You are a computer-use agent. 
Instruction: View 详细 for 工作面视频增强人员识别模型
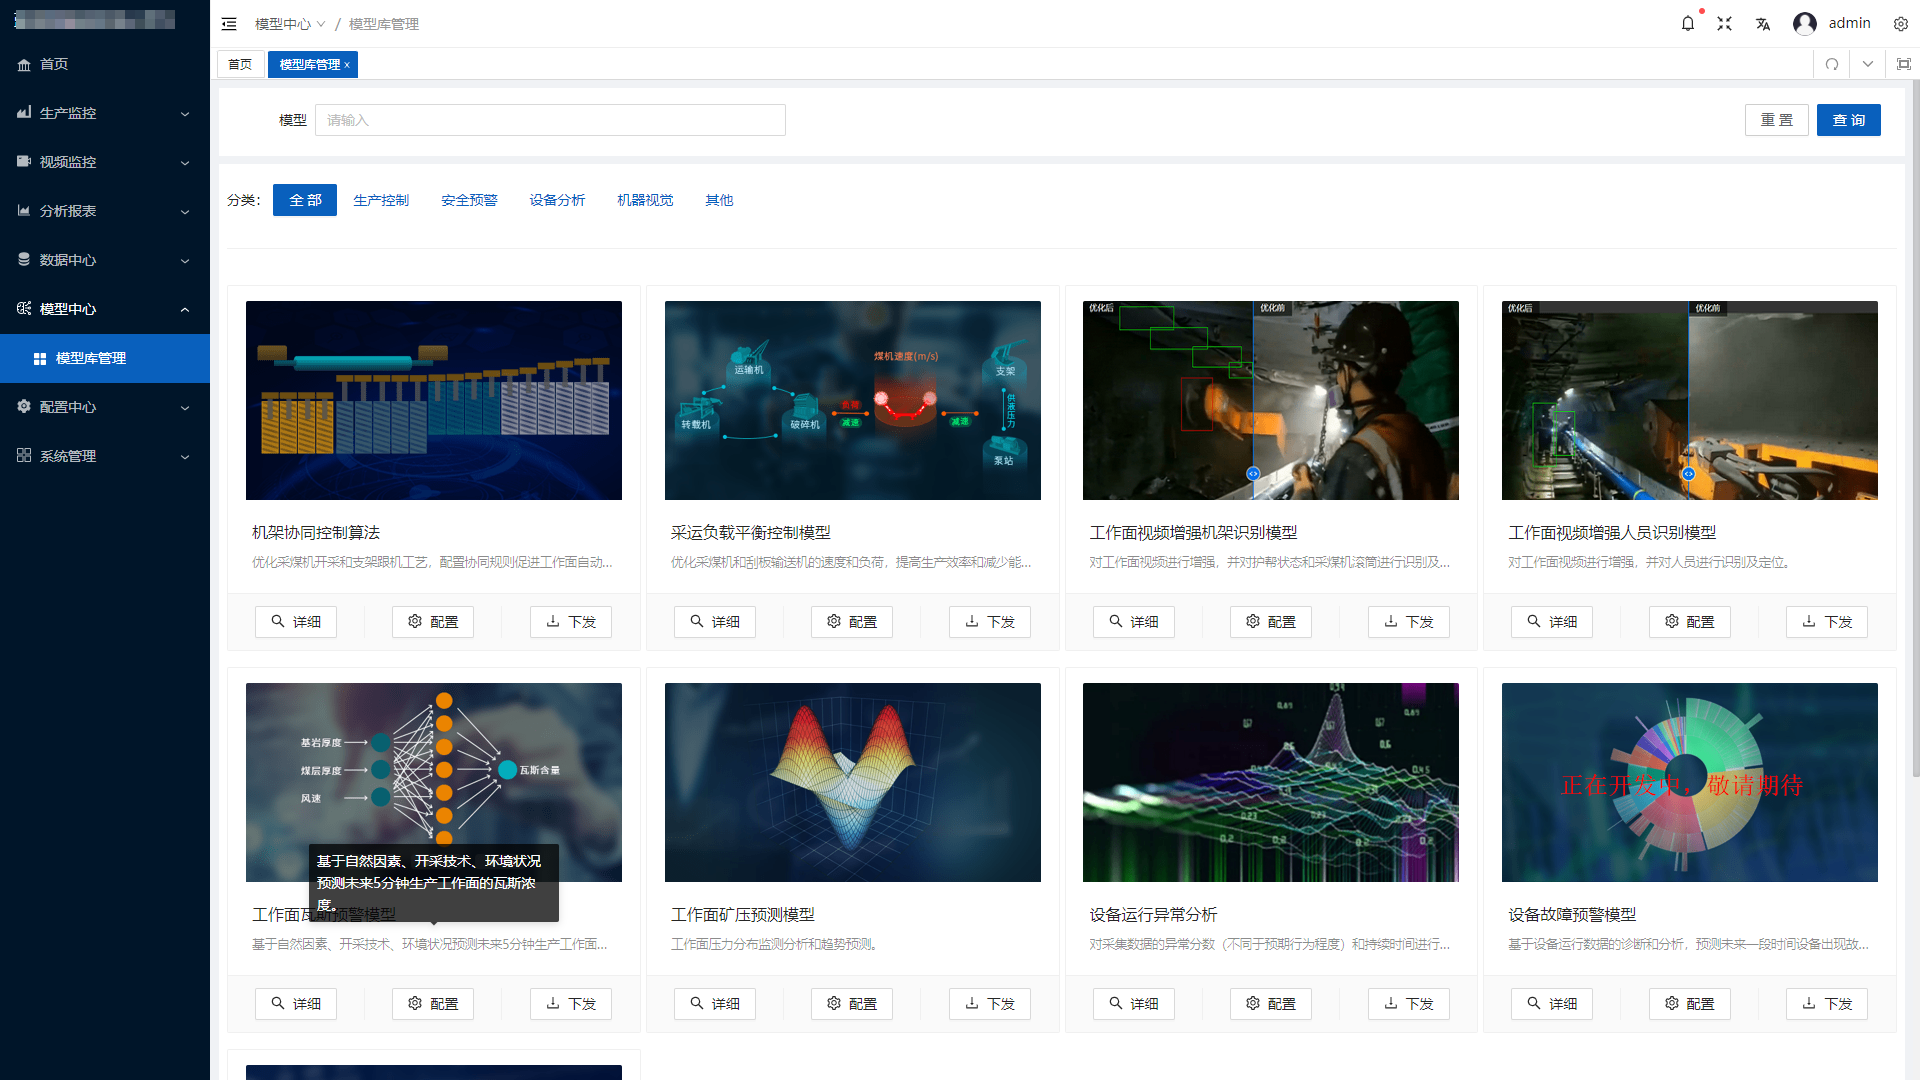click(x=1552, y=622)
